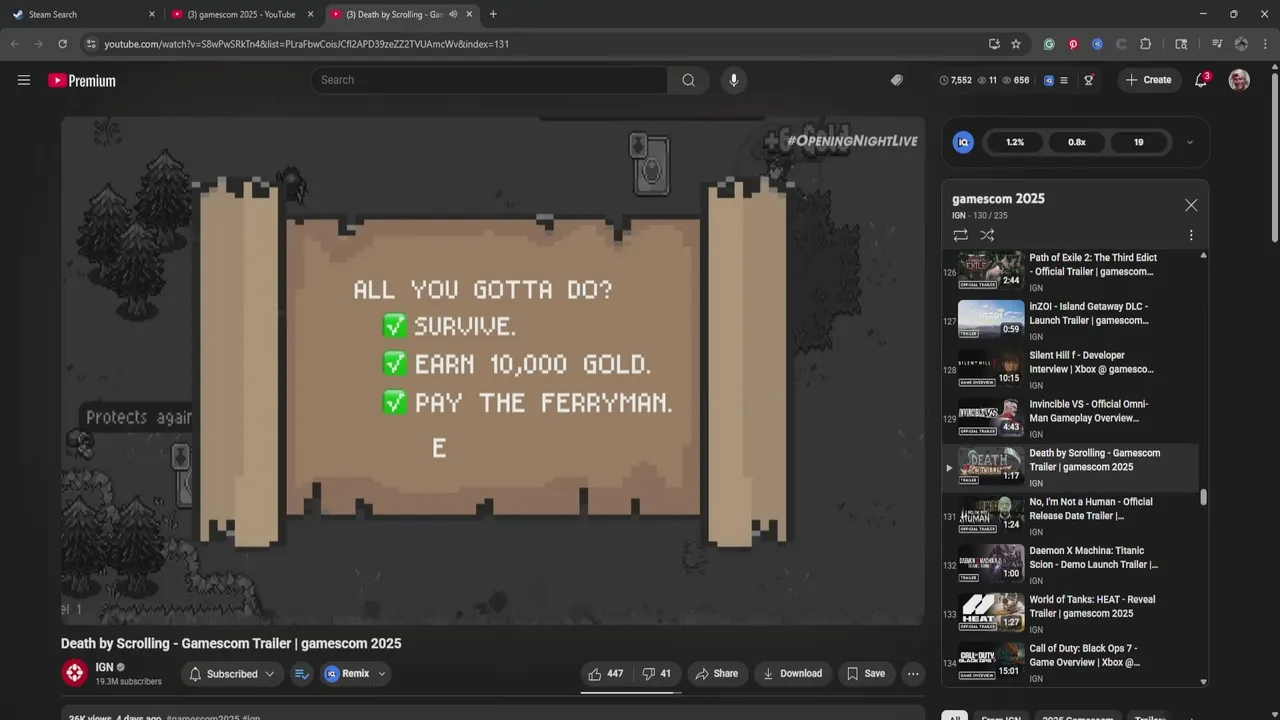Go to YouTube Premium home logo
The image size is (1280, 720).
pyautogui.click(x=82, y=81)
